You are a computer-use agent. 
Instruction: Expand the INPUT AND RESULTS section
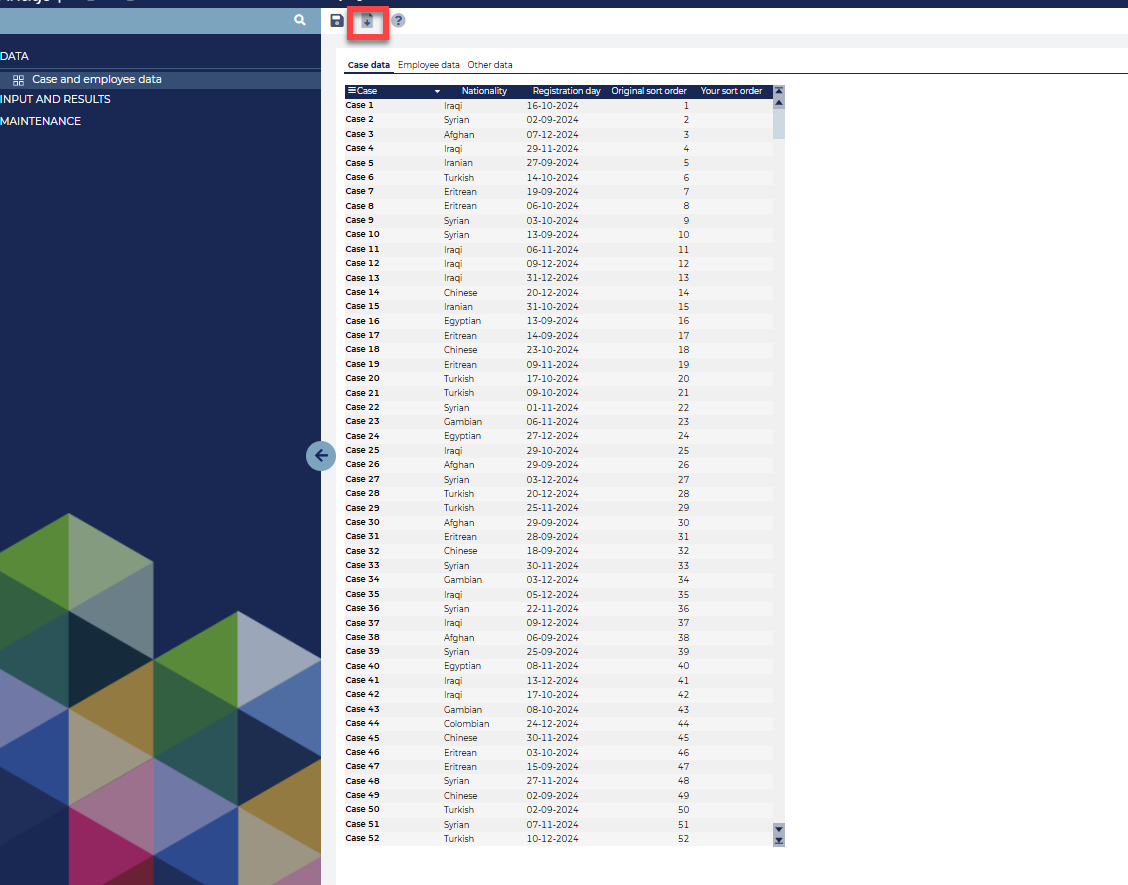pyautogui.click(x=56, y=99)
